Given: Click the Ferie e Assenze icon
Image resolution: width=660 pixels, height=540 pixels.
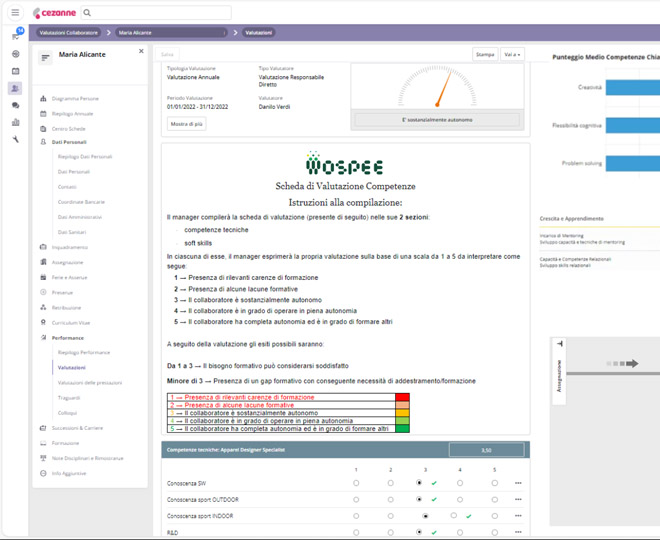Looking at the screenshot, I should (43, 277).
